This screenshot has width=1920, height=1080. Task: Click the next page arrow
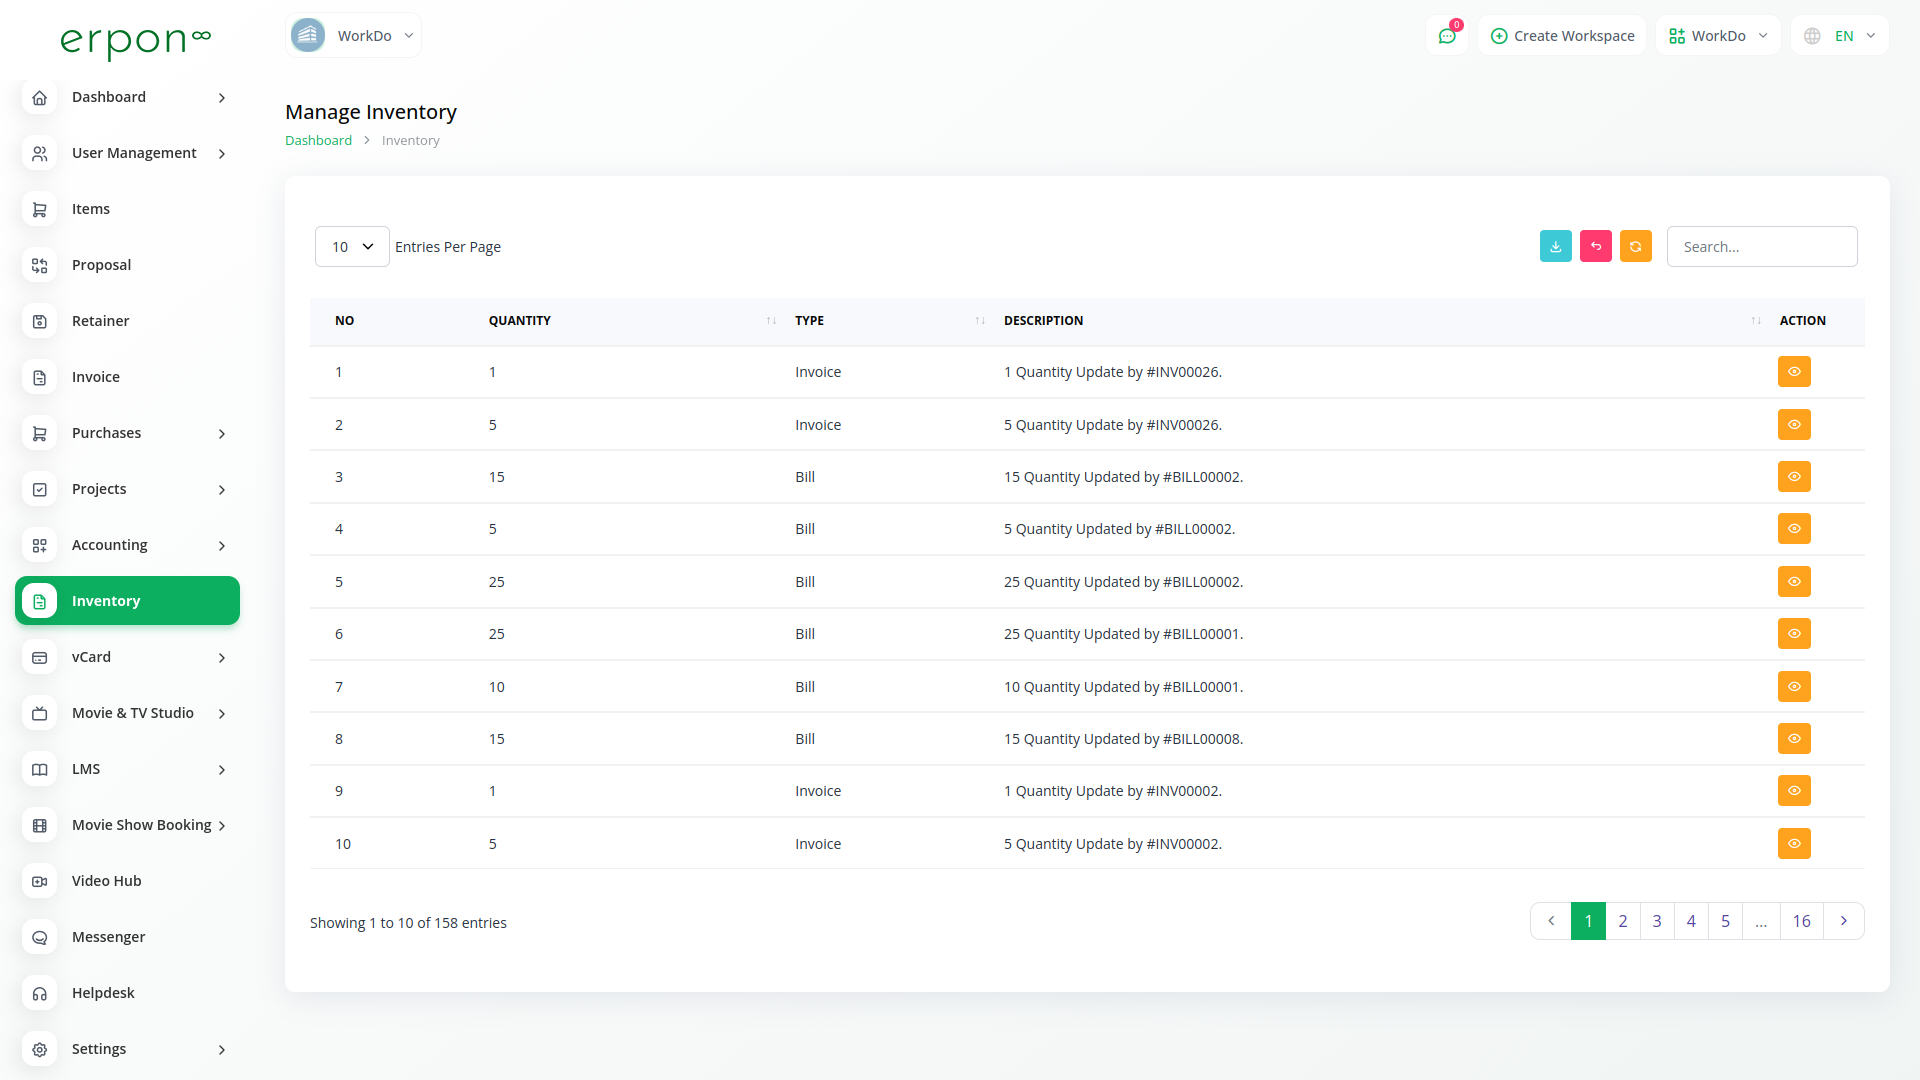tap(1843, 921)
